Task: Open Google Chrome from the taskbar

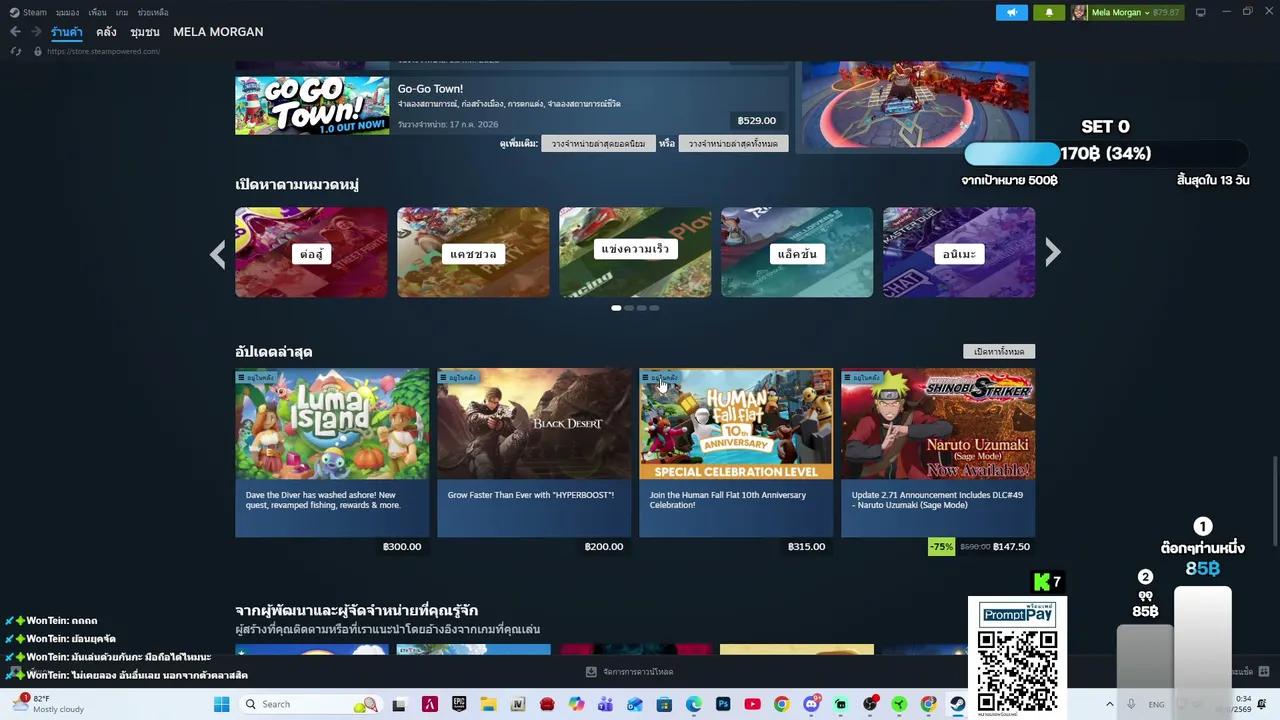Action: [782, 704]
